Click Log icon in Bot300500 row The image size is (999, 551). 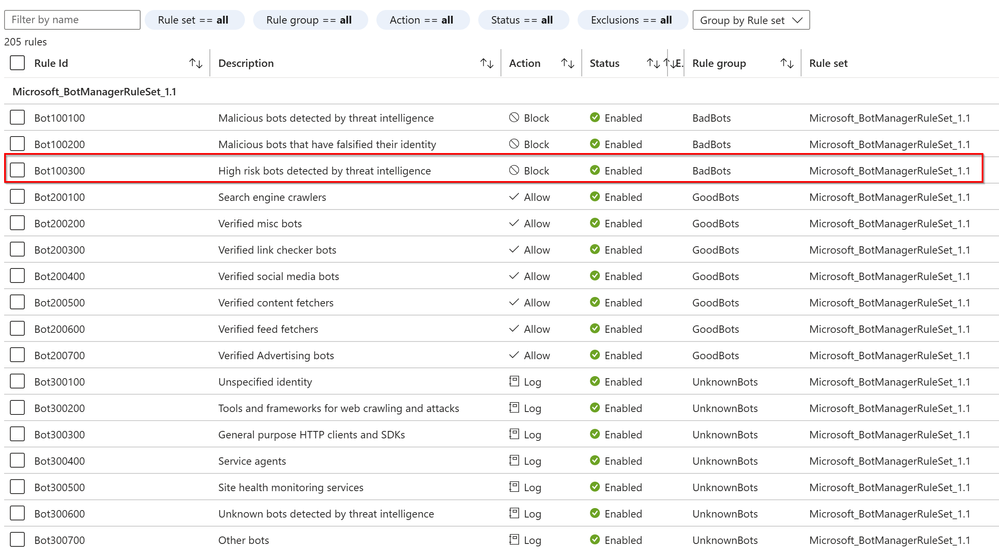tap(514, 487)
